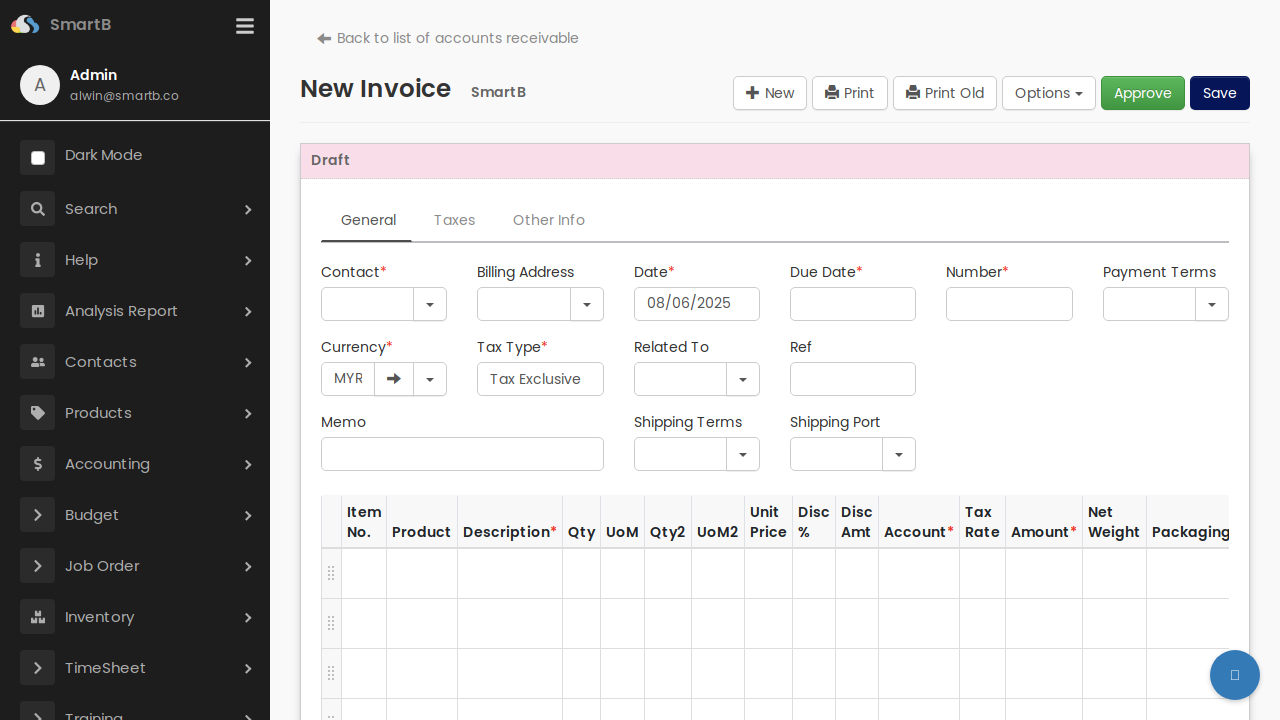Open Analysis Report via its chart icon
Image resolution: width=1280 pixels, height=720 pixels.
coord(37,311)
